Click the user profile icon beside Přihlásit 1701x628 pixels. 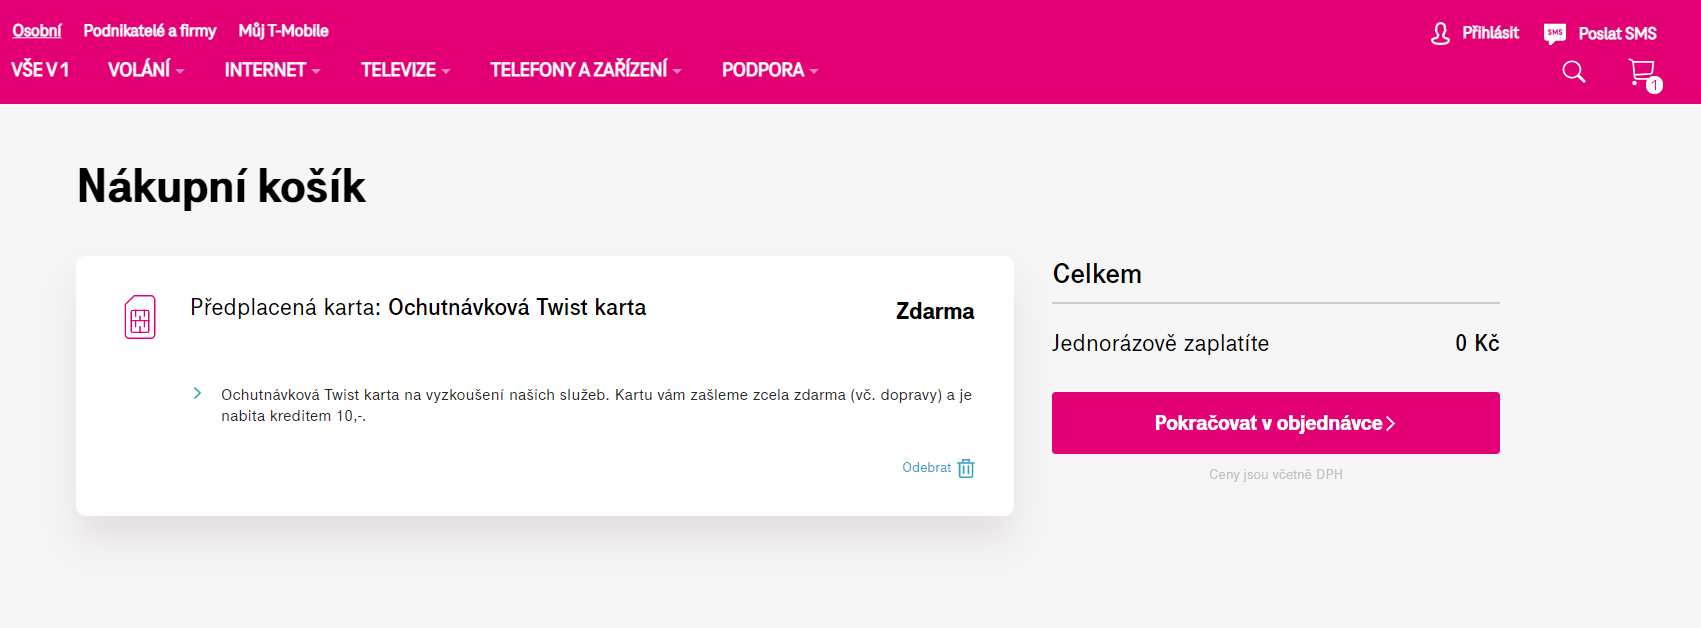1440,34
